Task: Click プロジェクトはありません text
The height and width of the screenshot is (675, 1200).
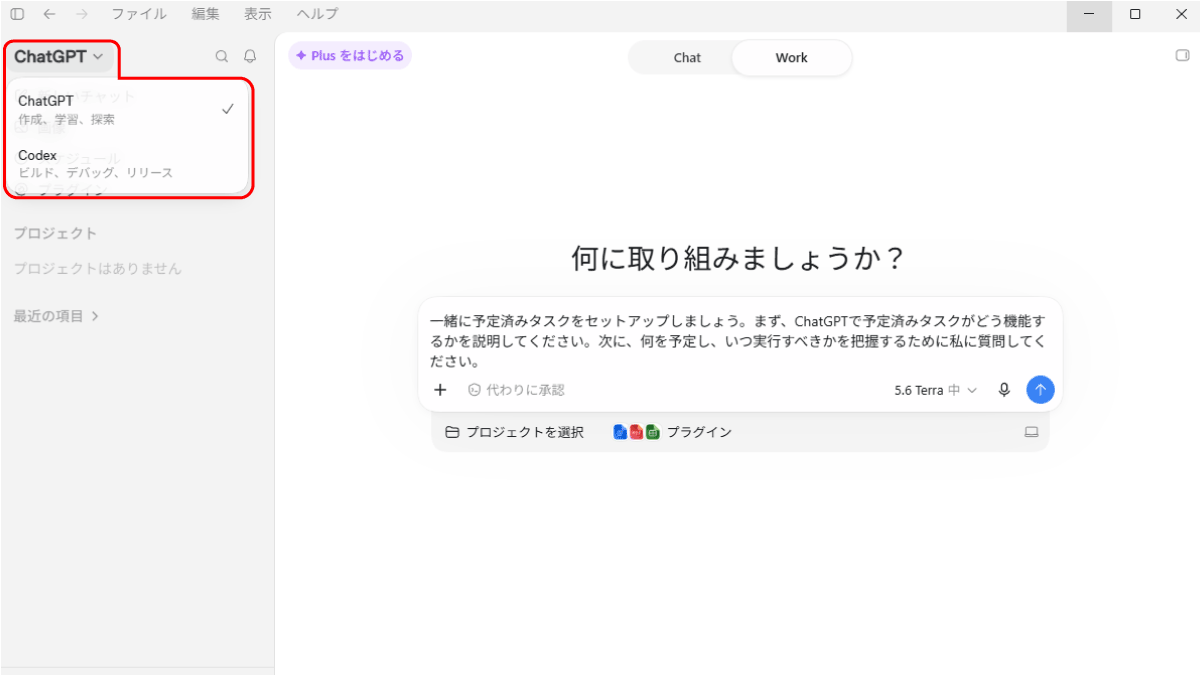Action: [98, 269]
